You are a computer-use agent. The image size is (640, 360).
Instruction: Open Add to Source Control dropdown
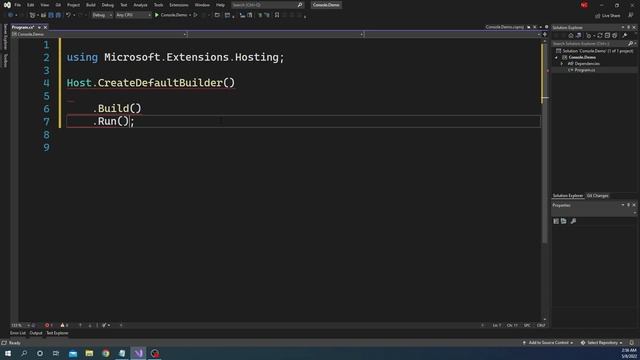pos(548,343)
